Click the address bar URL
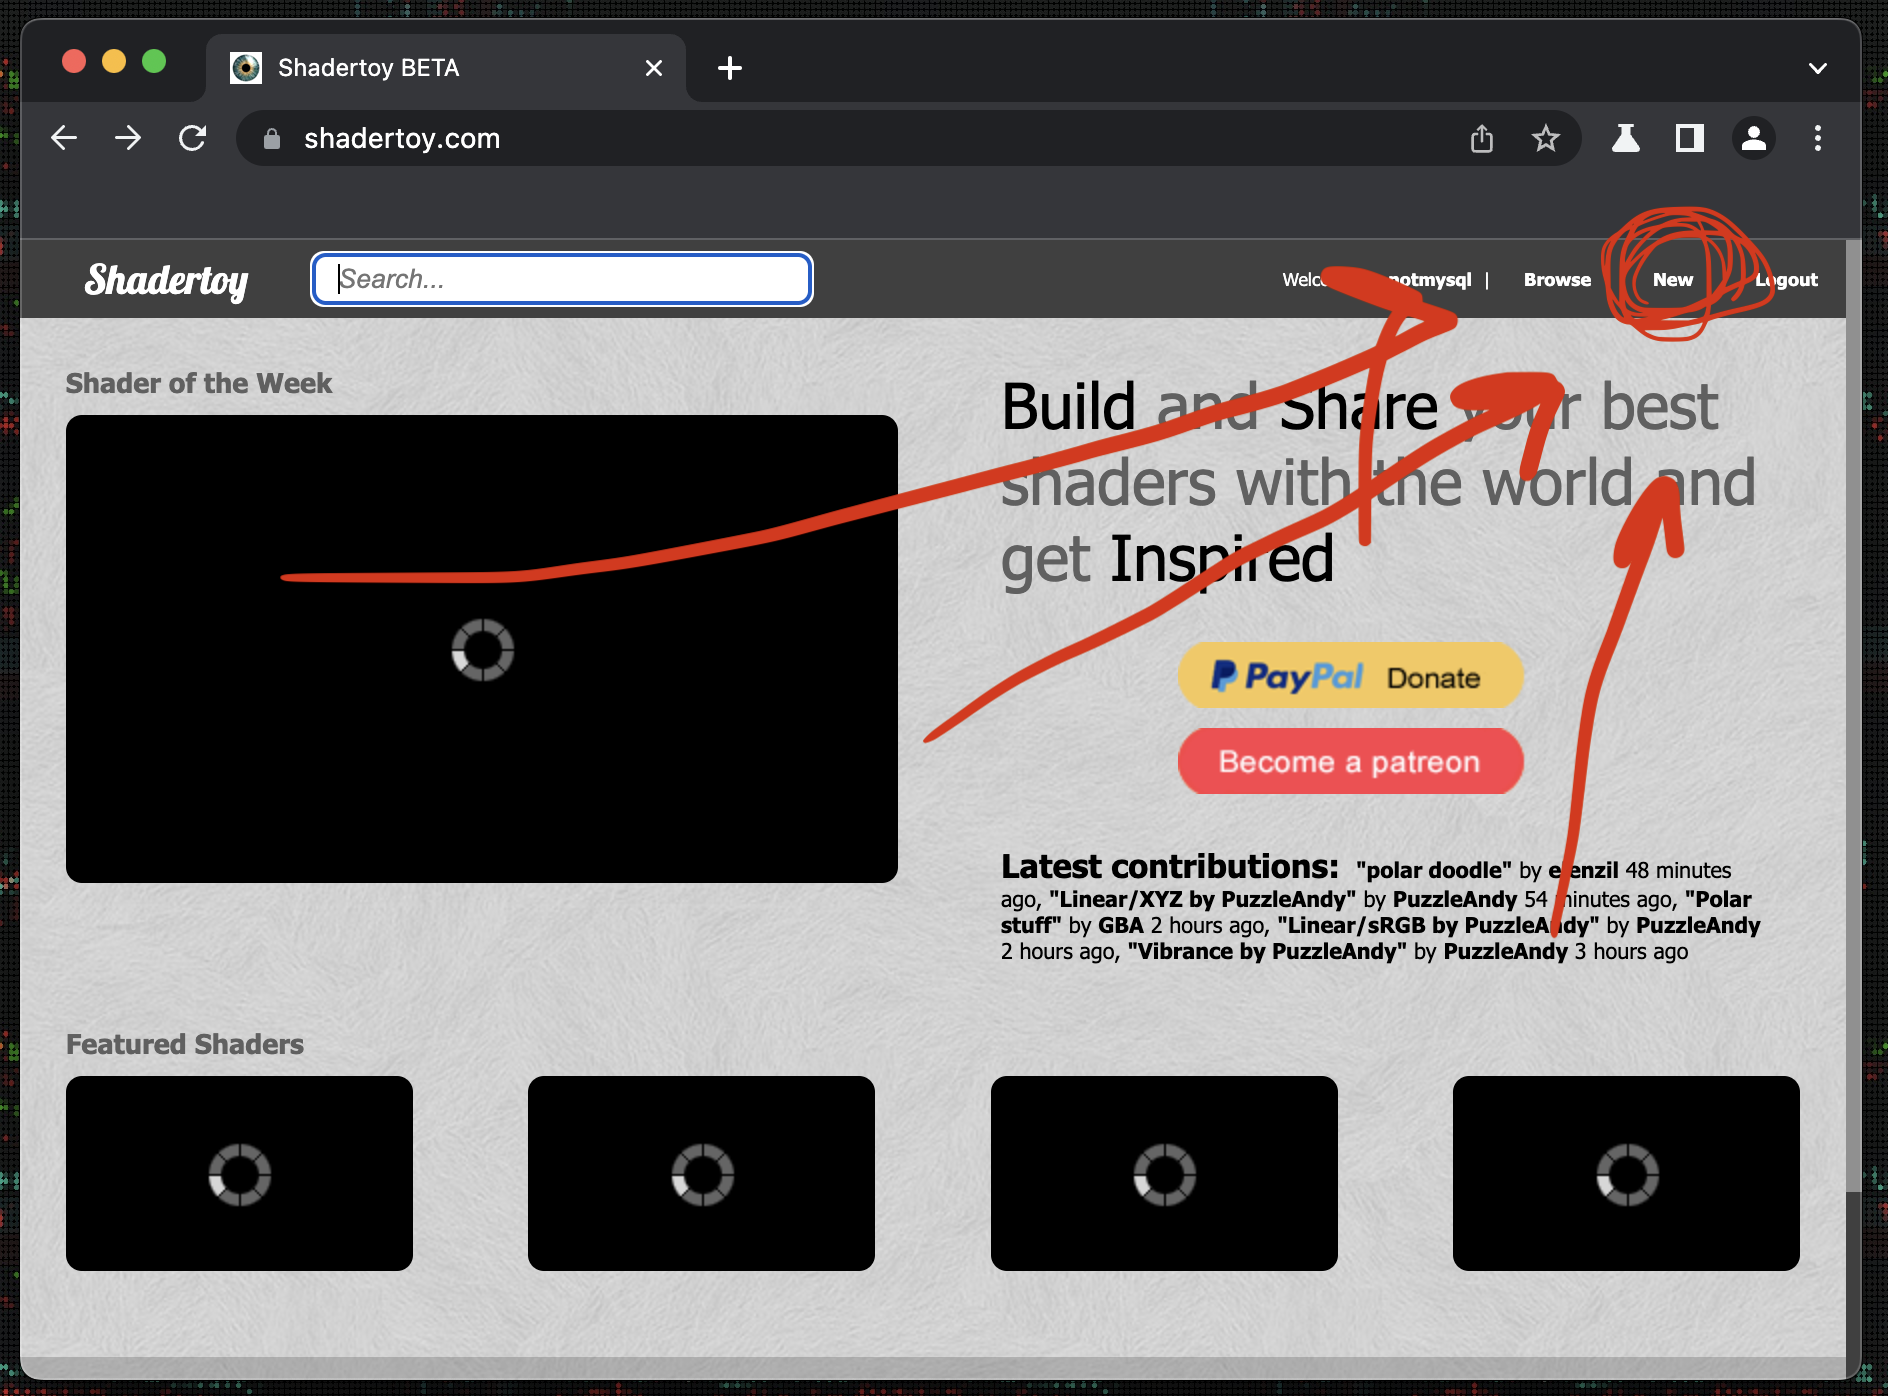Viewport: 1888px width, 1396px height. click(402, 138)
